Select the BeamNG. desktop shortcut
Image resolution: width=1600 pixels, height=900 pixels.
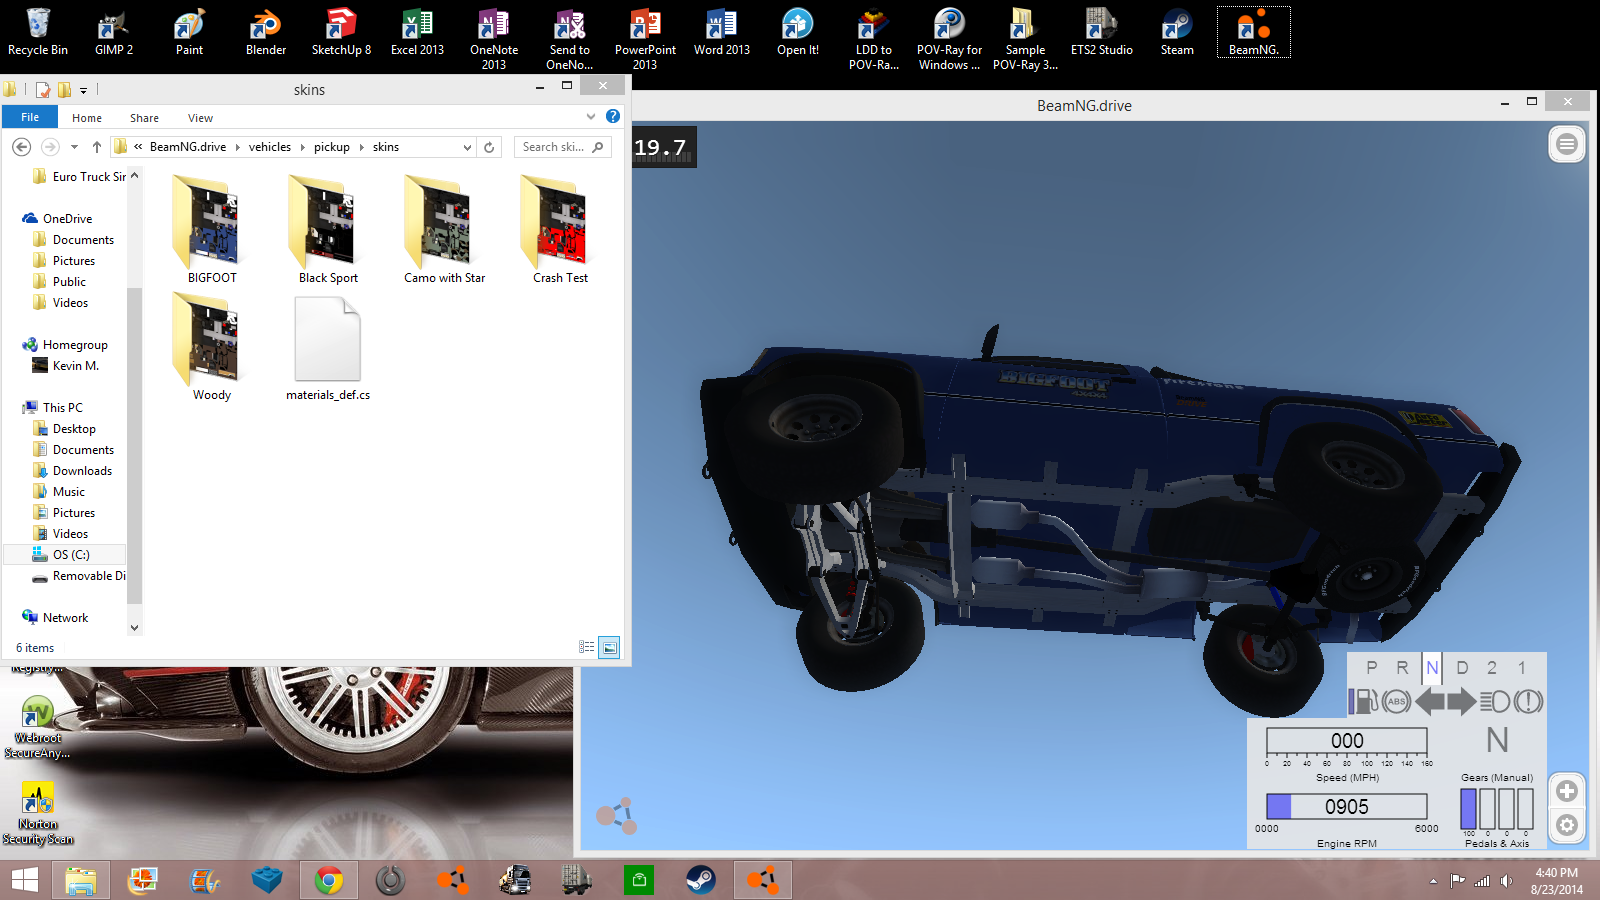click(x=1254, y=33)
